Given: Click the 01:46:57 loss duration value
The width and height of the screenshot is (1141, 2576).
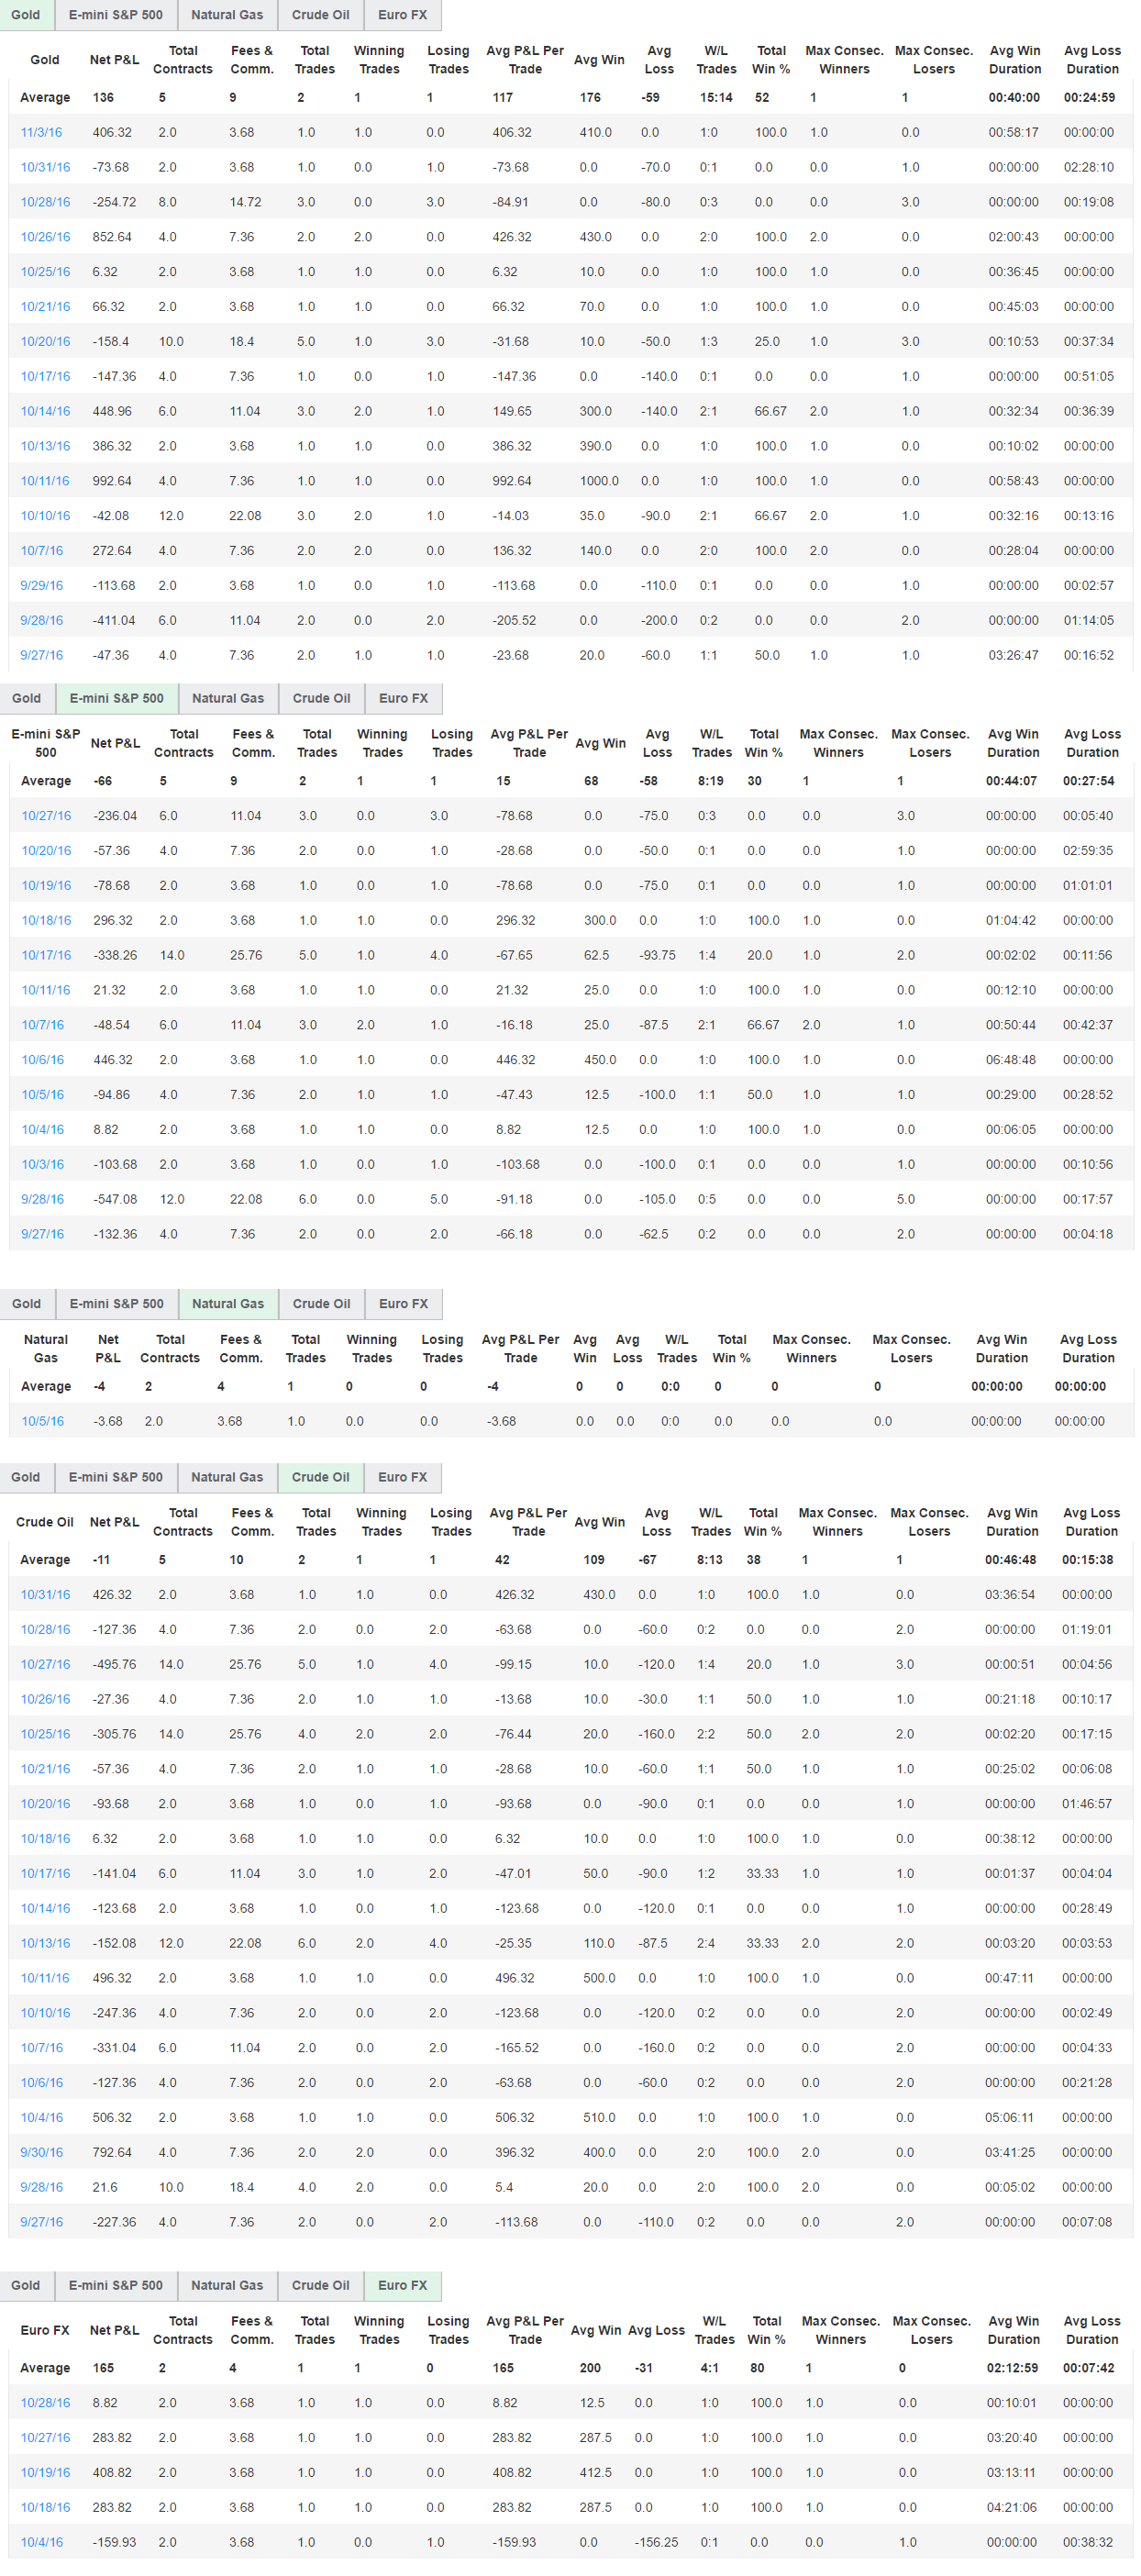Looking at the screenshot, I should pyautogui.click(x=1086, y=1804).
